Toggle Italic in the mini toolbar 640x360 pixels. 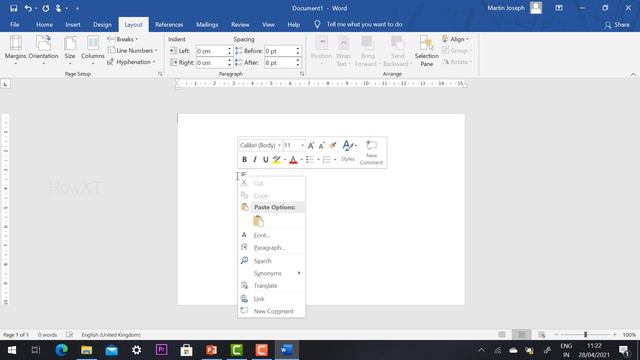pyautogui.click(x=255, y=160)
